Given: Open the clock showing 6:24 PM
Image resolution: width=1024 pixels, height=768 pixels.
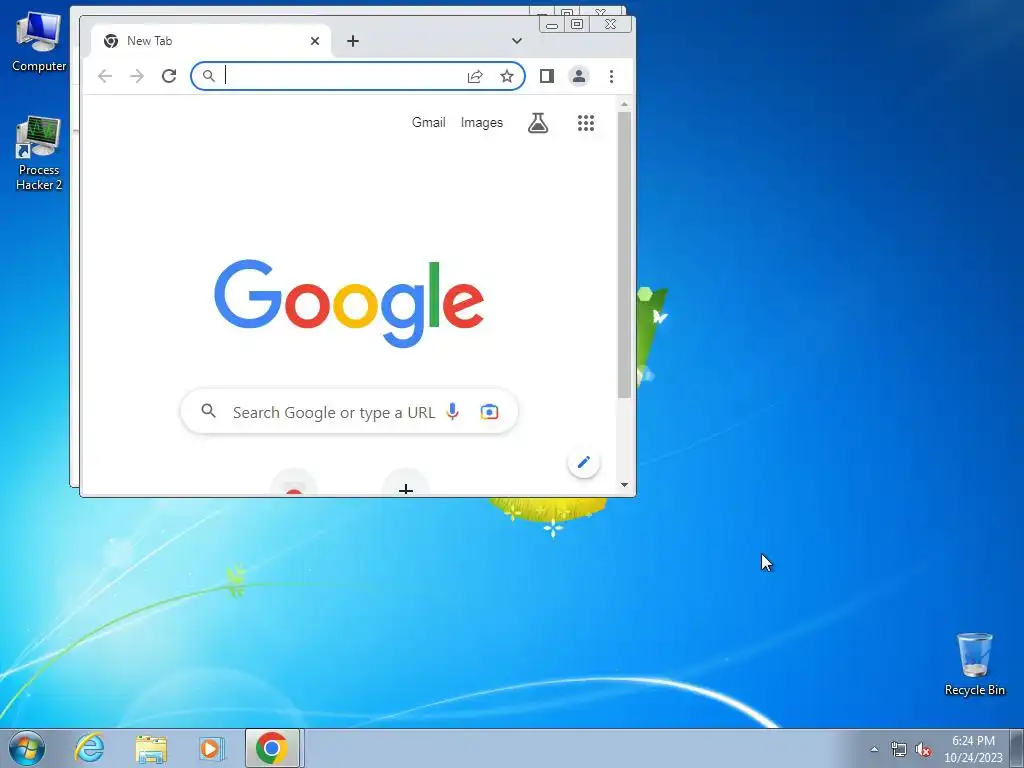Looking at the screenshot, I should (973, 749).
